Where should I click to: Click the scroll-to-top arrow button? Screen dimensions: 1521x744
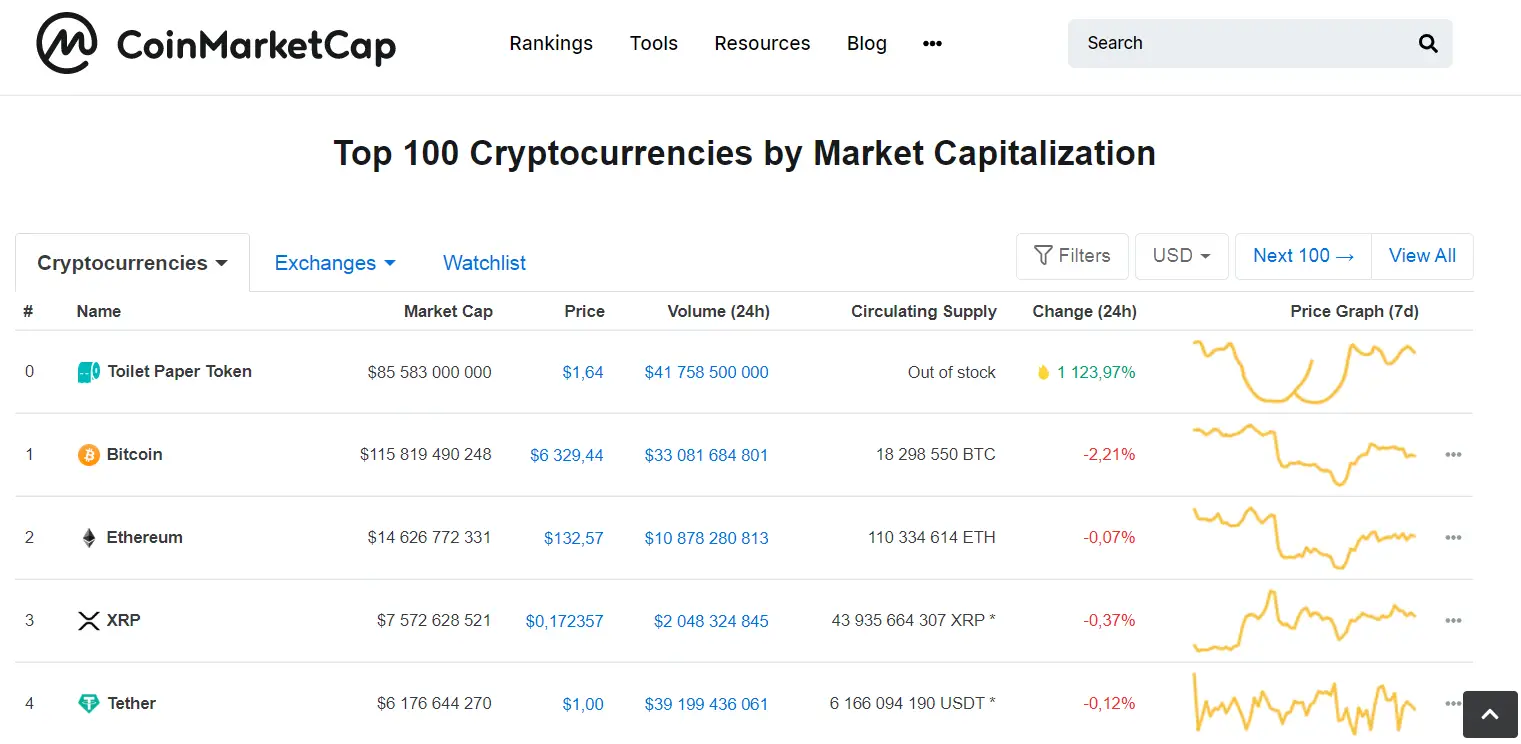coord(1490,714)
